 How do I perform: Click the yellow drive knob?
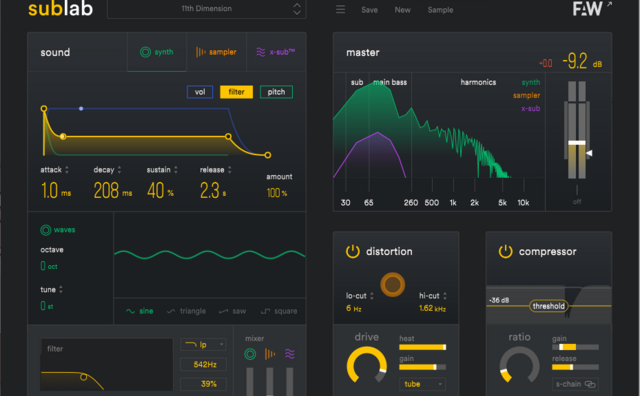367,366
